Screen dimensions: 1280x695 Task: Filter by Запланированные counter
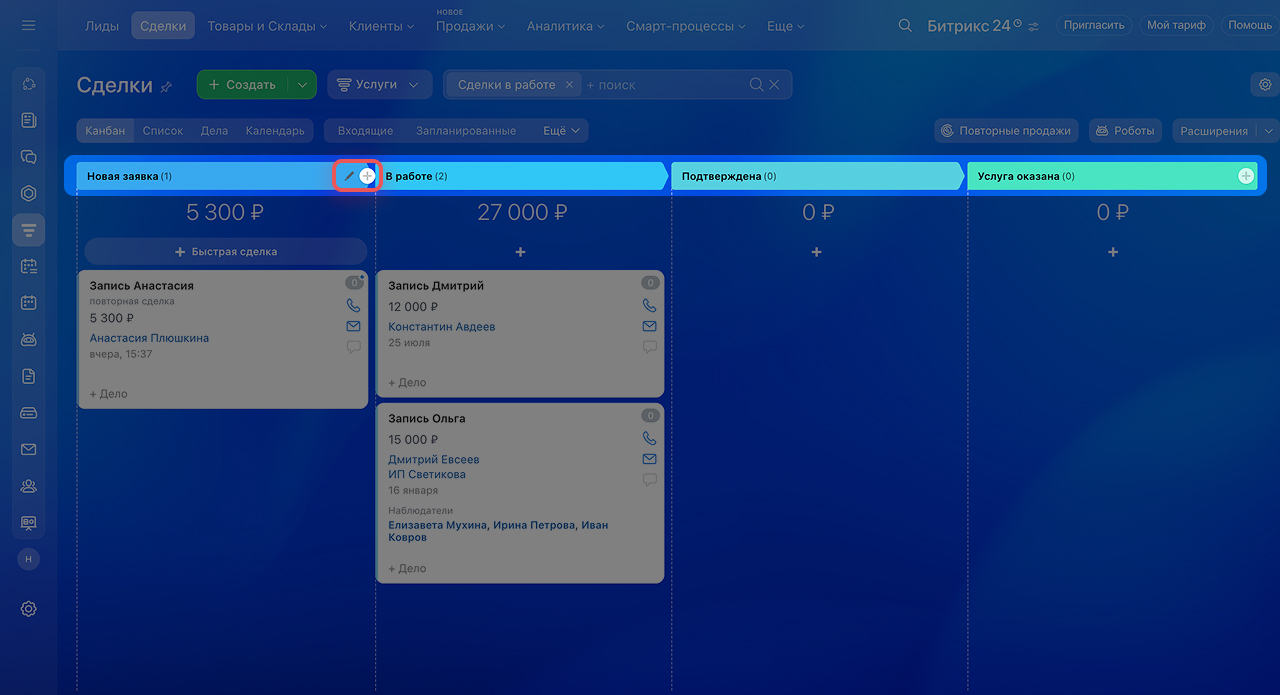coord(466,131)
